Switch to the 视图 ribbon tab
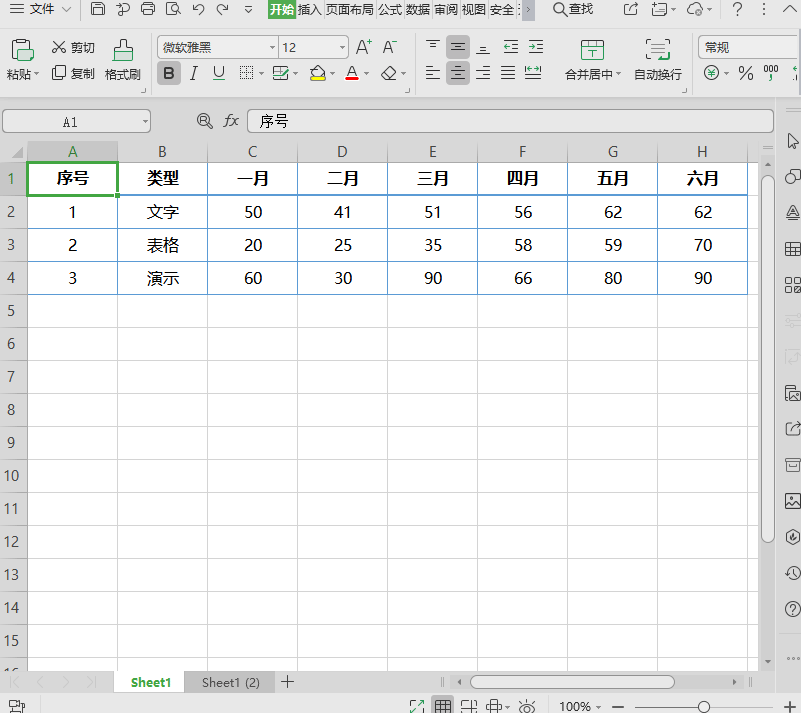The width and height of the screenshot is (801, 713). 474,9
